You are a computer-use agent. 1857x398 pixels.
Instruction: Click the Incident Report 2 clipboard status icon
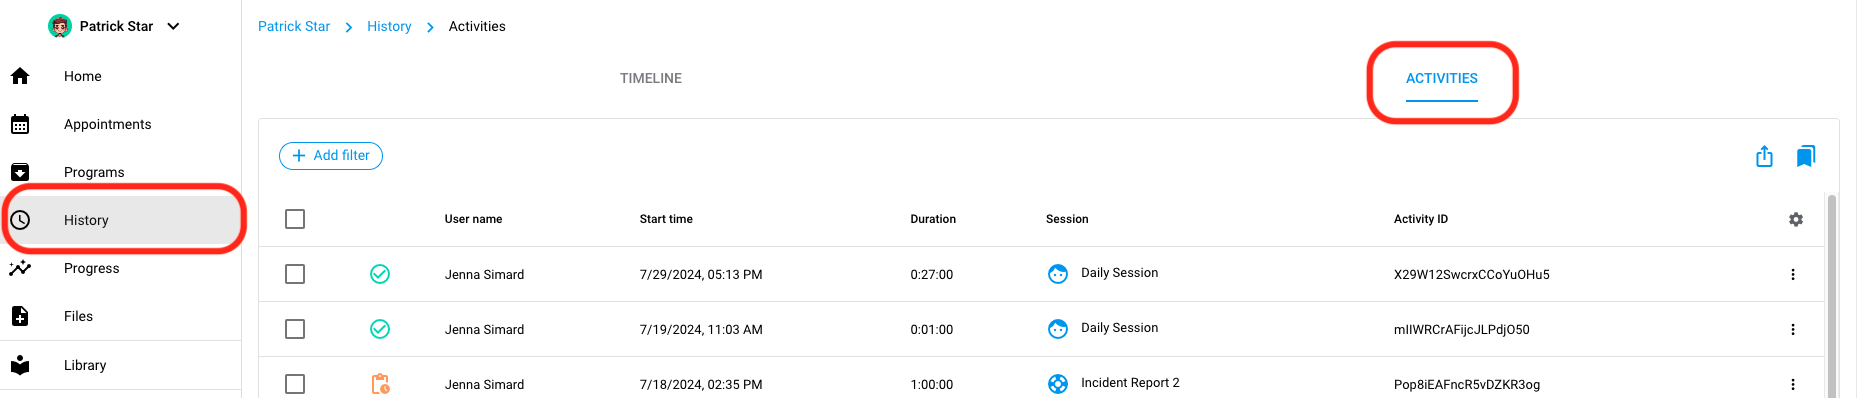coord(380,384)
